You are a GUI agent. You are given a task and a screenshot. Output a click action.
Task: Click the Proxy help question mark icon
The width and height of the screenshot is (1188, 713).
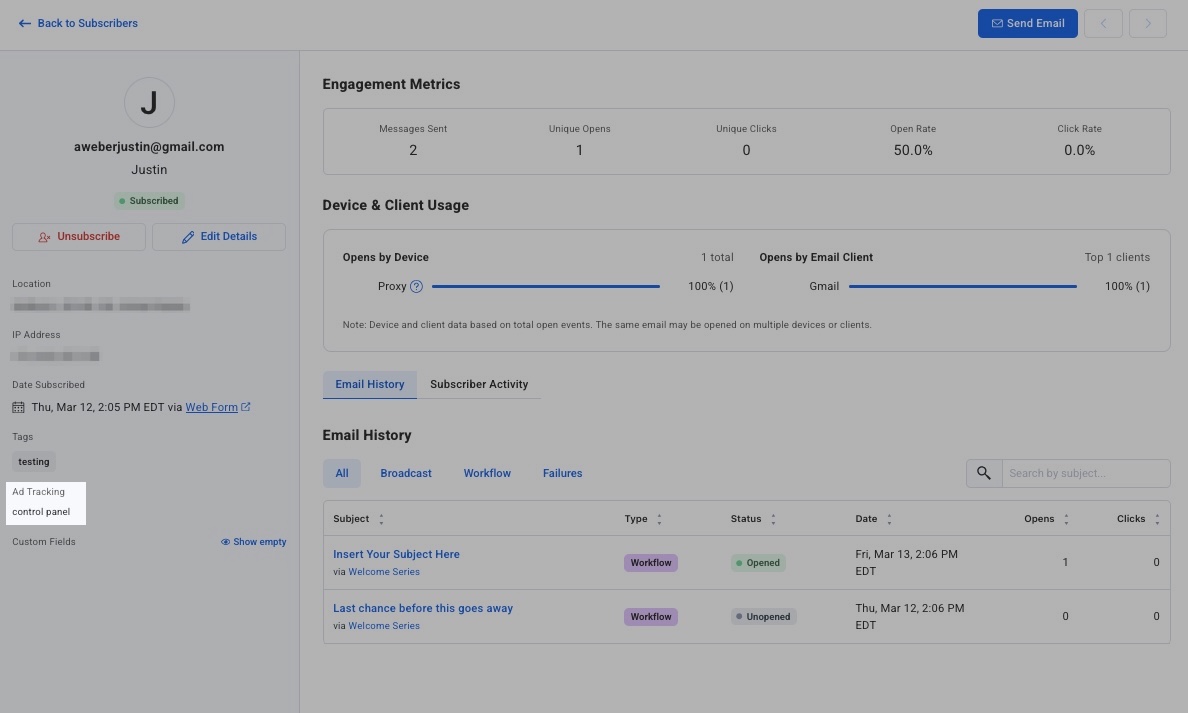[417, 286]
